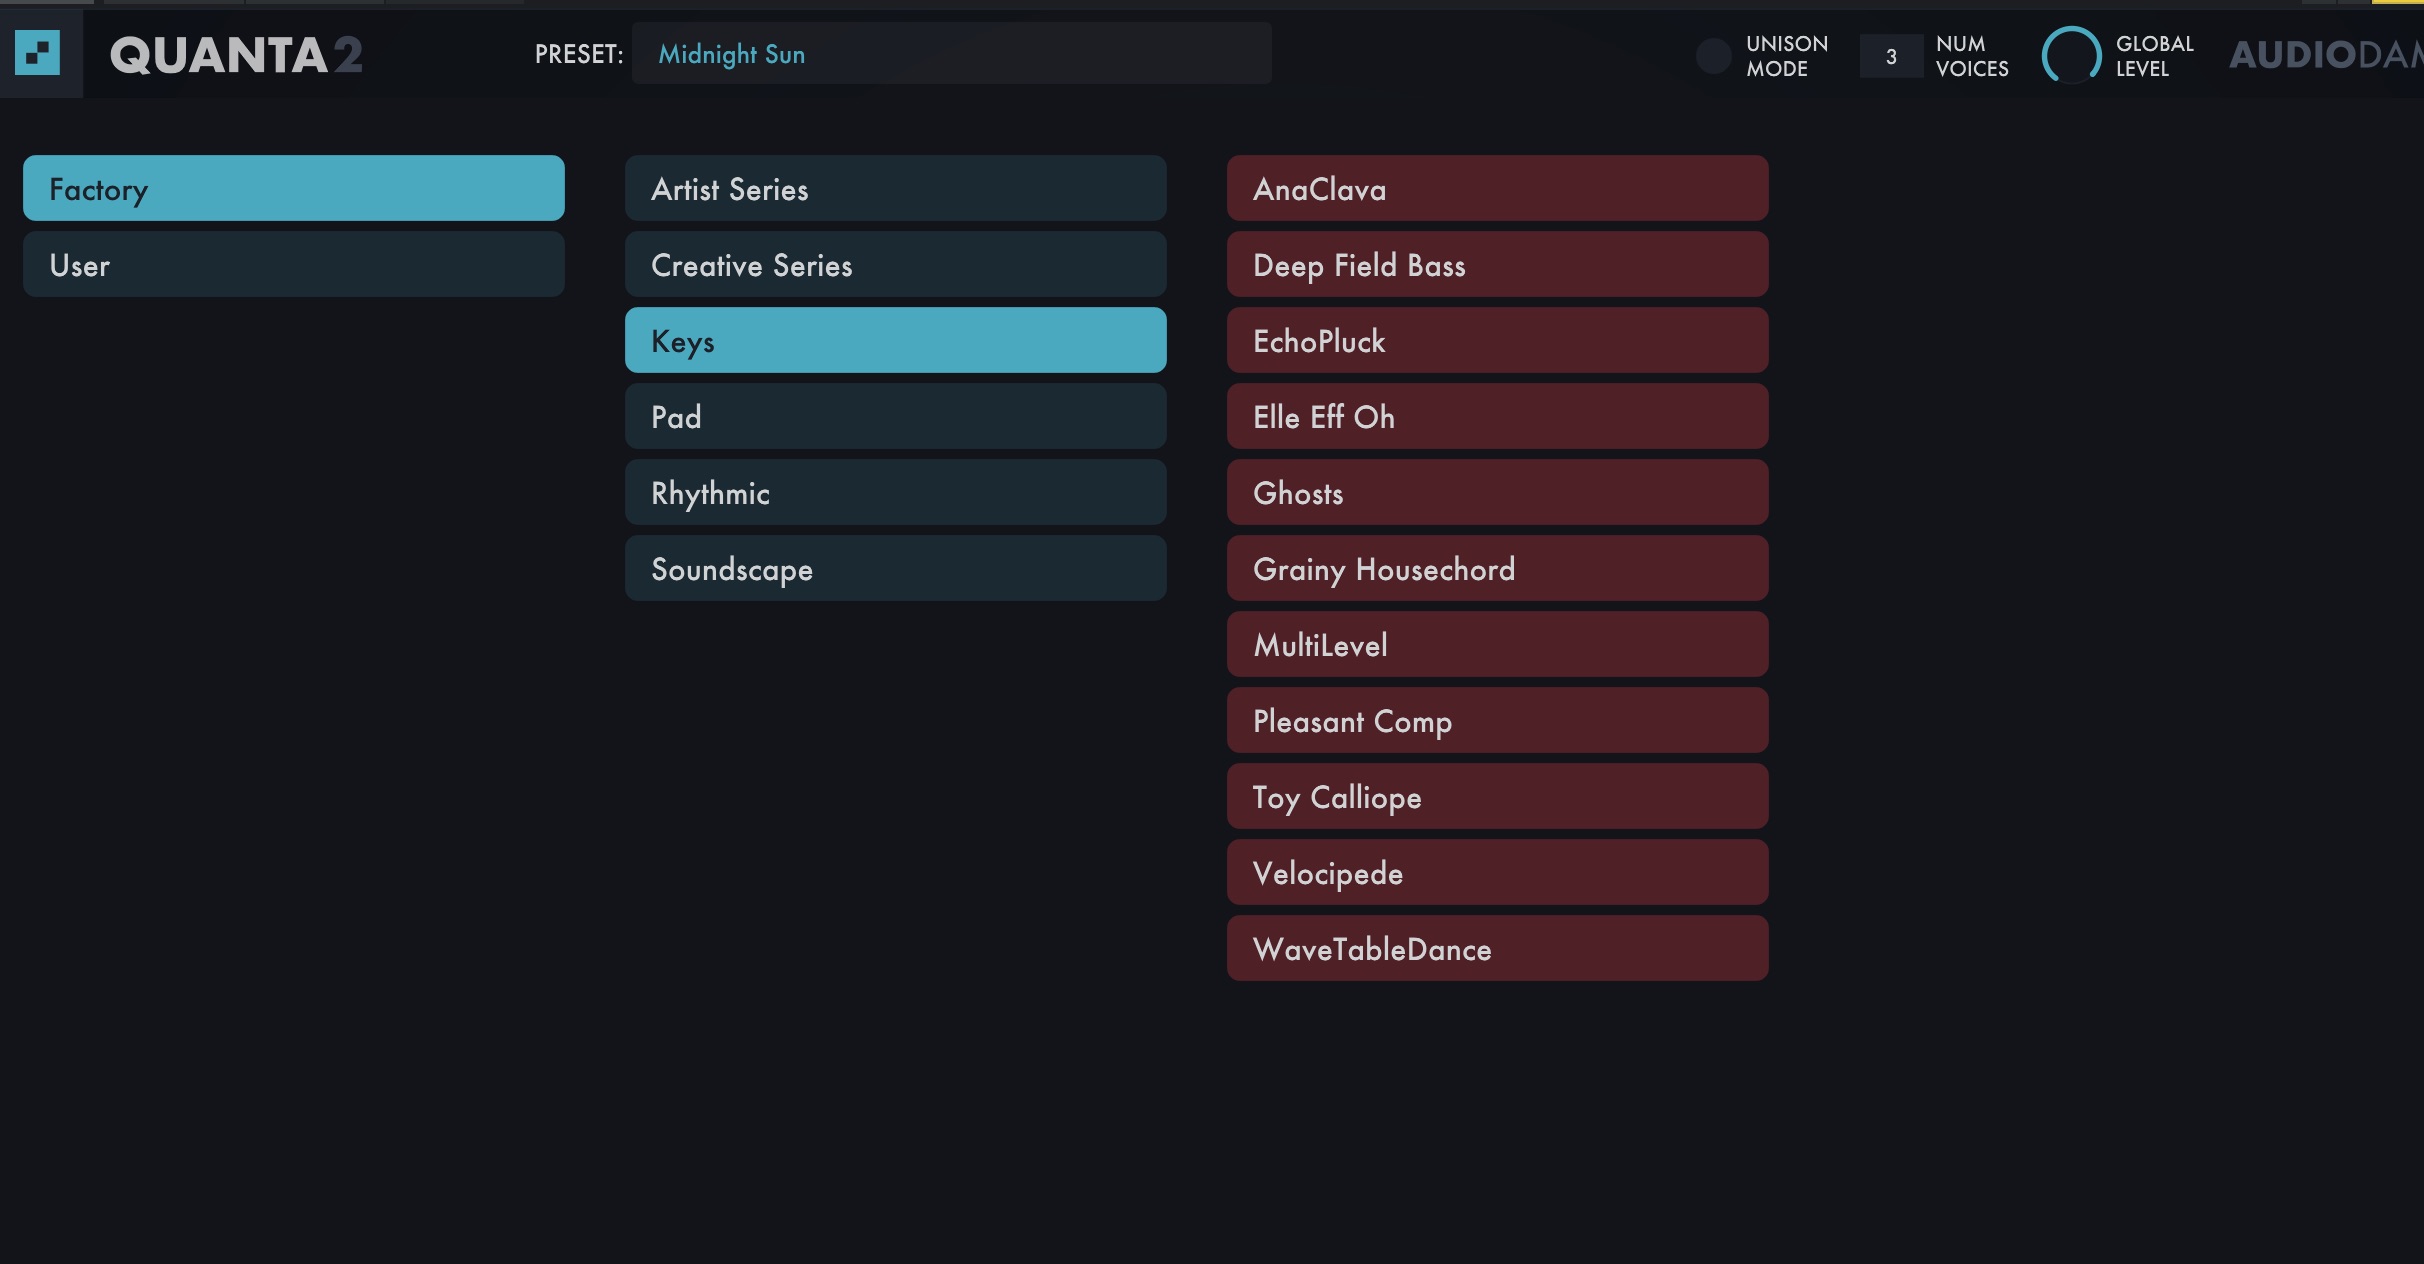
Task: Load the WaveTableDance preset
Action: tap(1497, 948)
